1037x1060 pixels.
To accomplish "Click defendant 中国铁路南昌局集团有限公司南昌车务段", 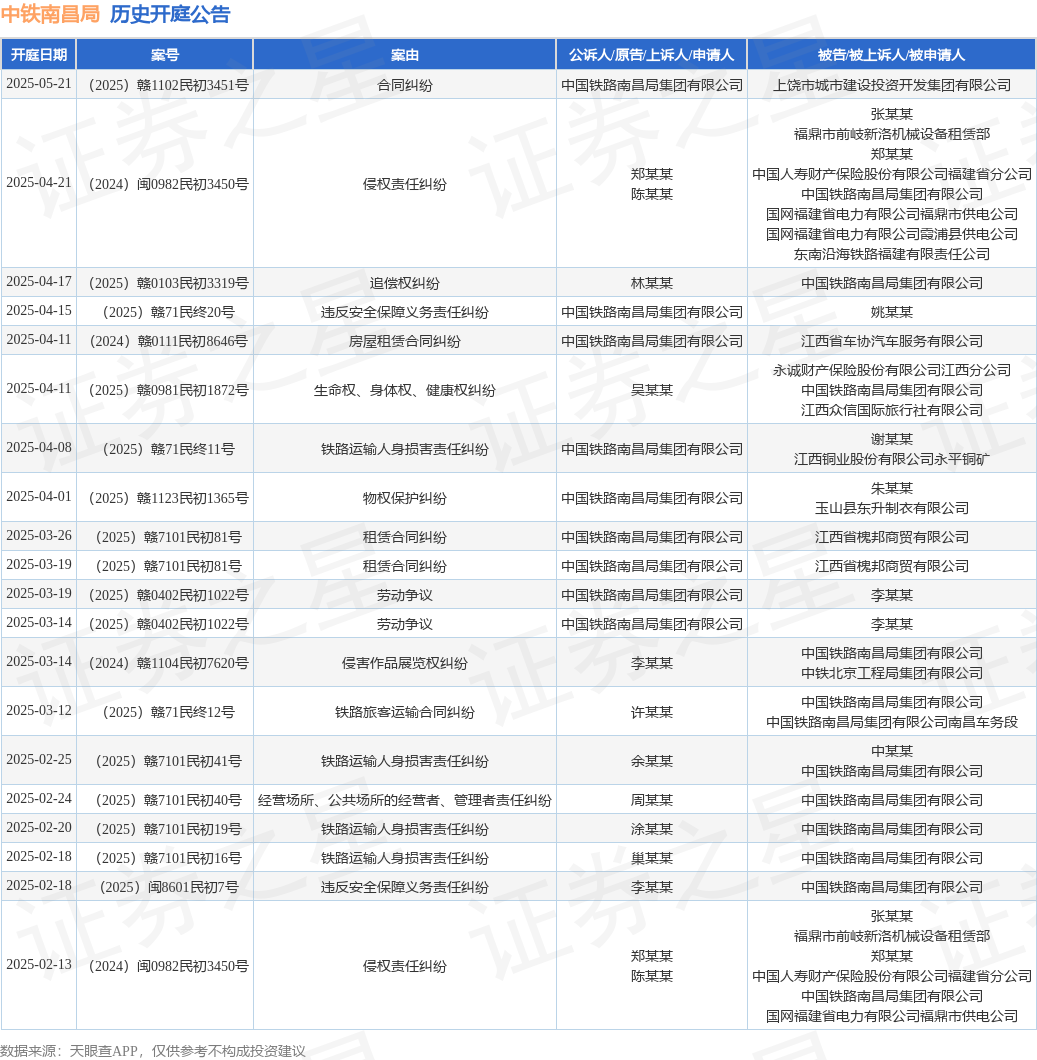I will click(892, 723).
